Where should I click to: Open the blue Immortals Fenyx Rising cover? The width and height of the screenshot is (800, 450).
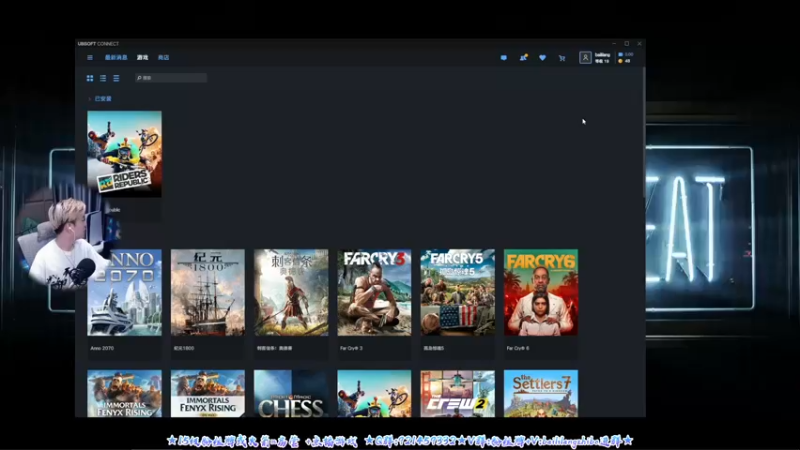[x=124, y=393]
